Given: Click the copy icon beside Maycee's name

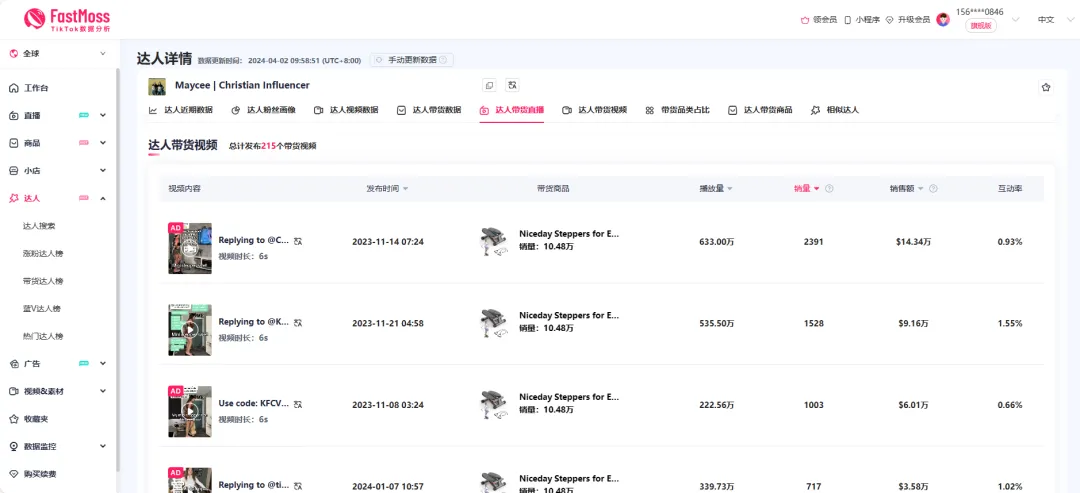Looking at the screenshot, I should click(489, 86).
